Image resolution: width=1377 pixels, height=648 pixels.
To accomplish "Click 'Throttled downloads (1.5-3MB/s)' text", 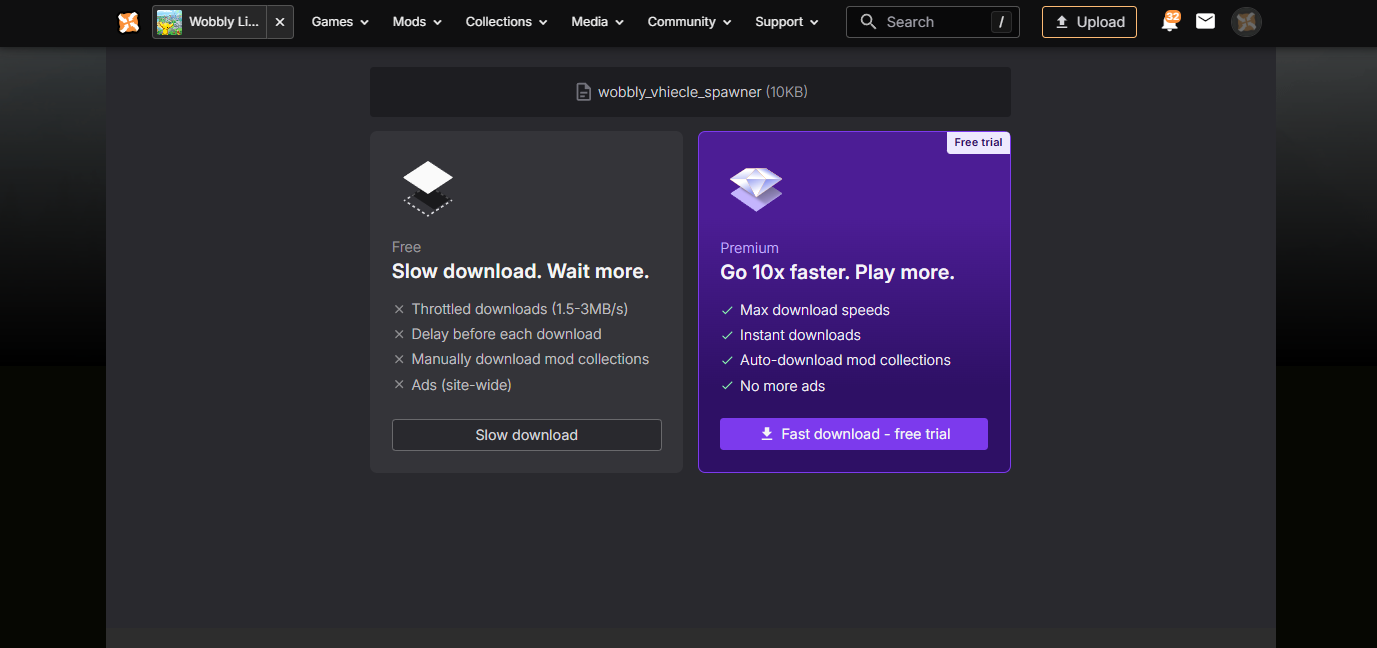I will [520, 309].
